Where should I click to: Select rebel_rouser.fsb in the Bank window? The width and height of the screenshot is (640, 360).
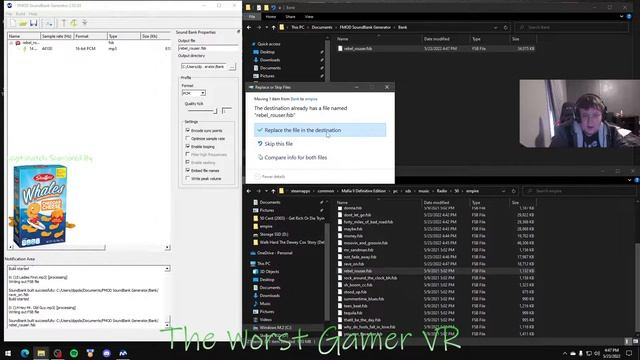[358, 49]
